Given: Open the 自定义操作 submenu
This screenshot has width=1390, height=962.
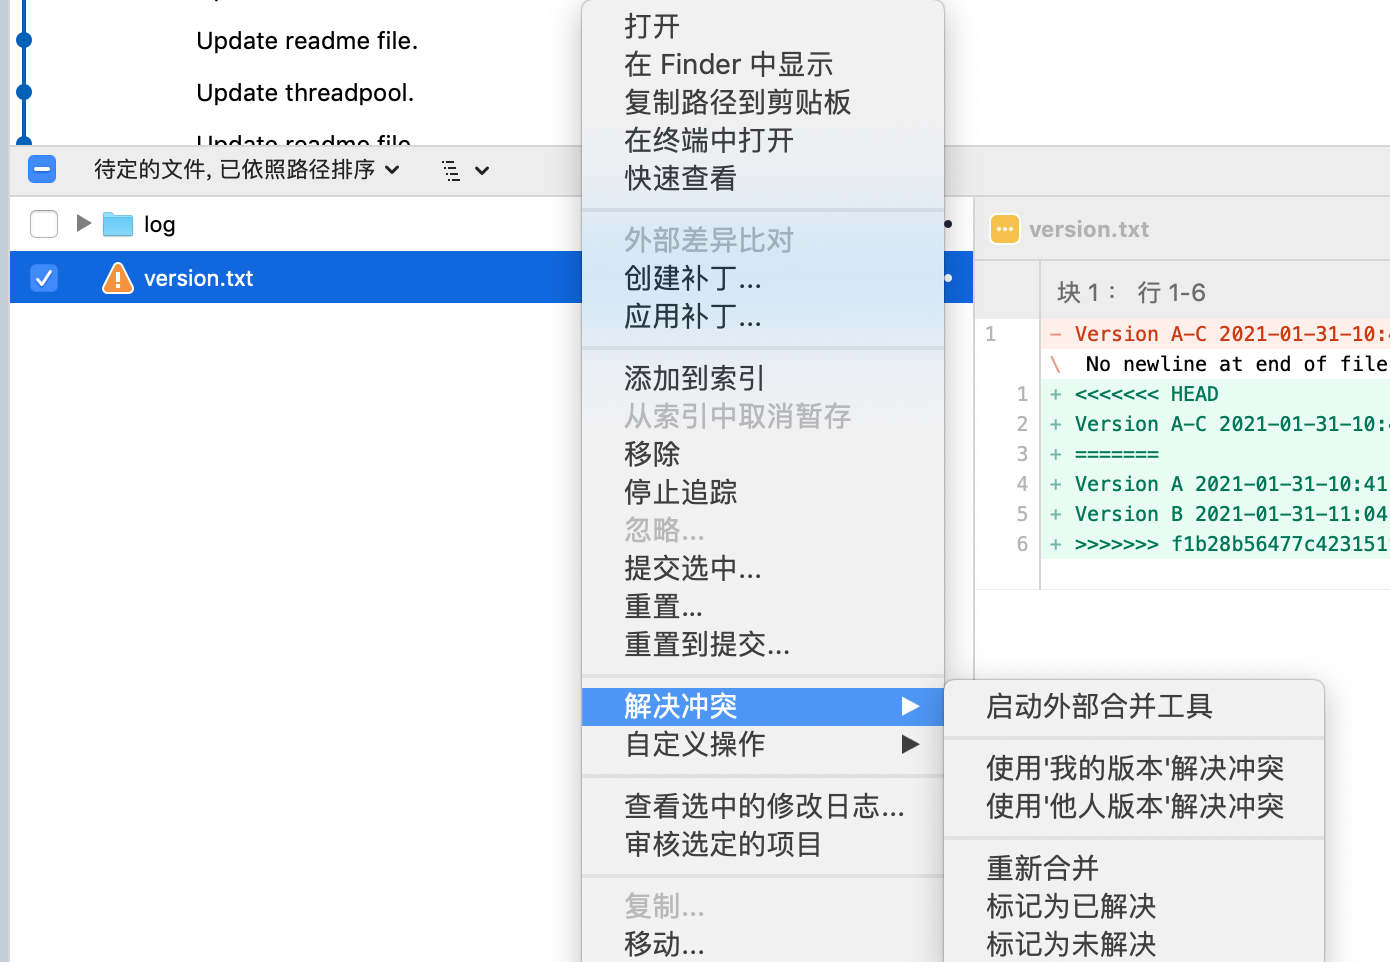Looking at the screenshot, I should click(x=763, y=744).
